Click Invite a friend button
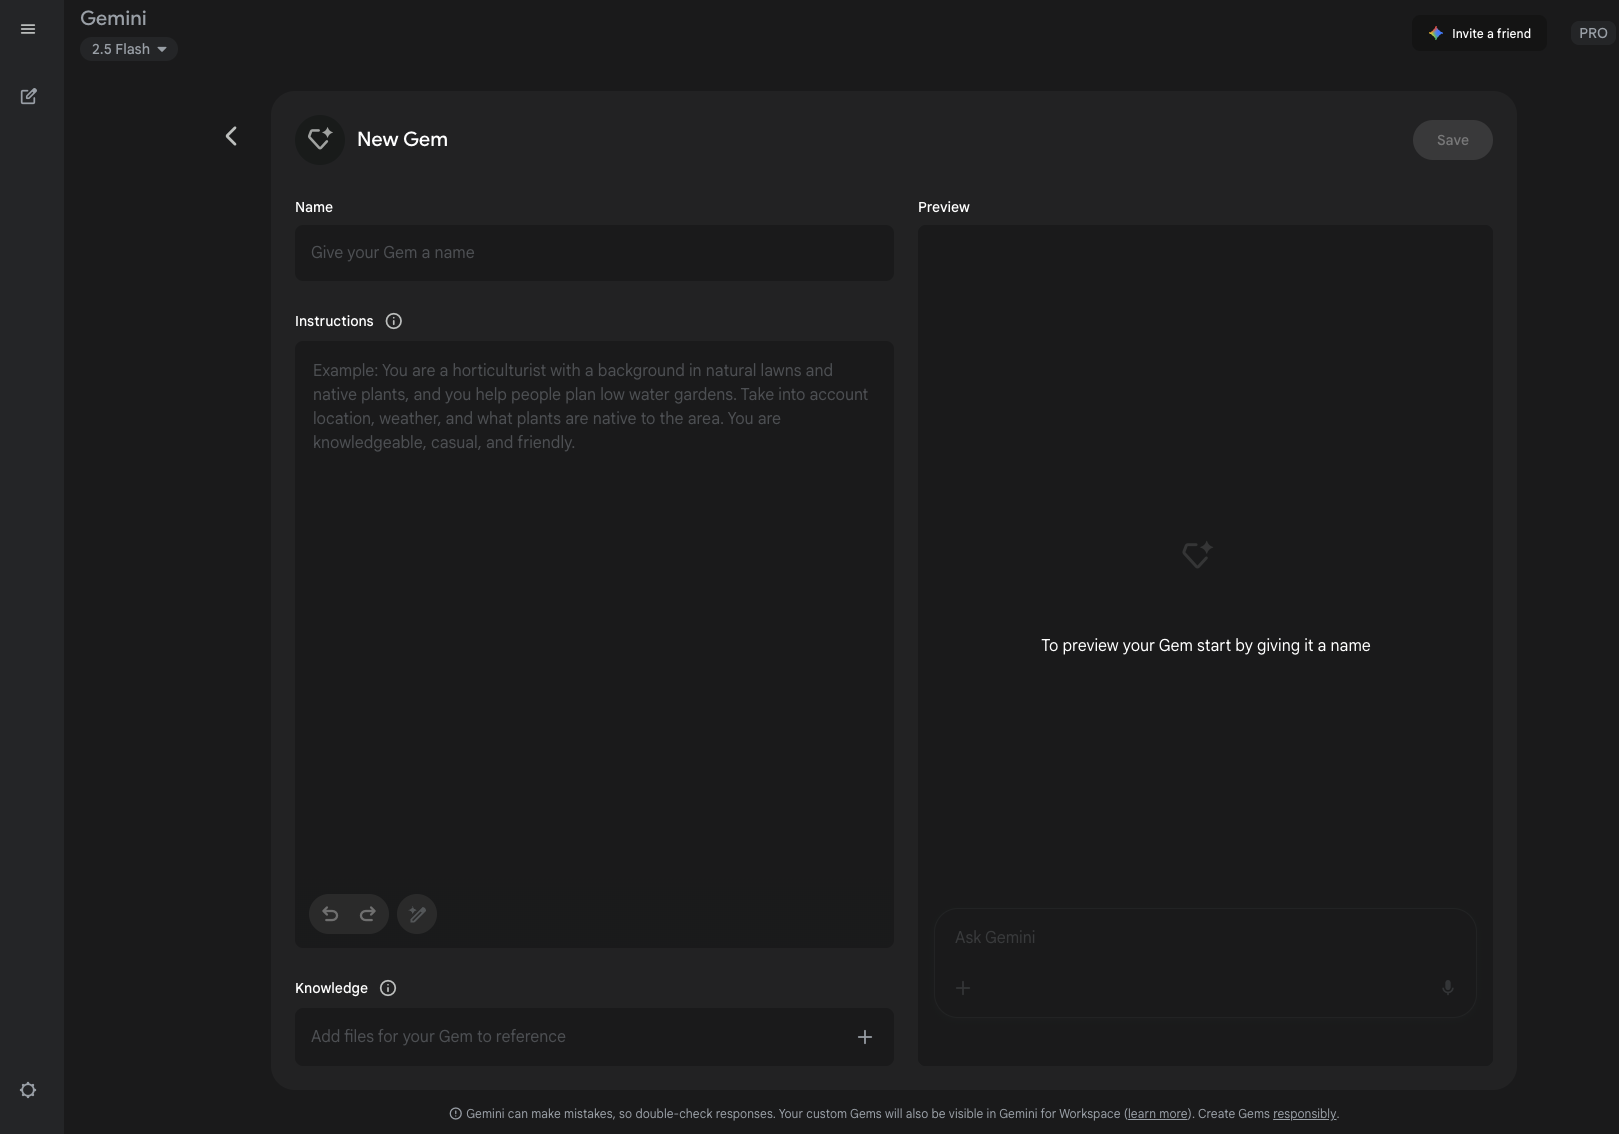 1479,33
